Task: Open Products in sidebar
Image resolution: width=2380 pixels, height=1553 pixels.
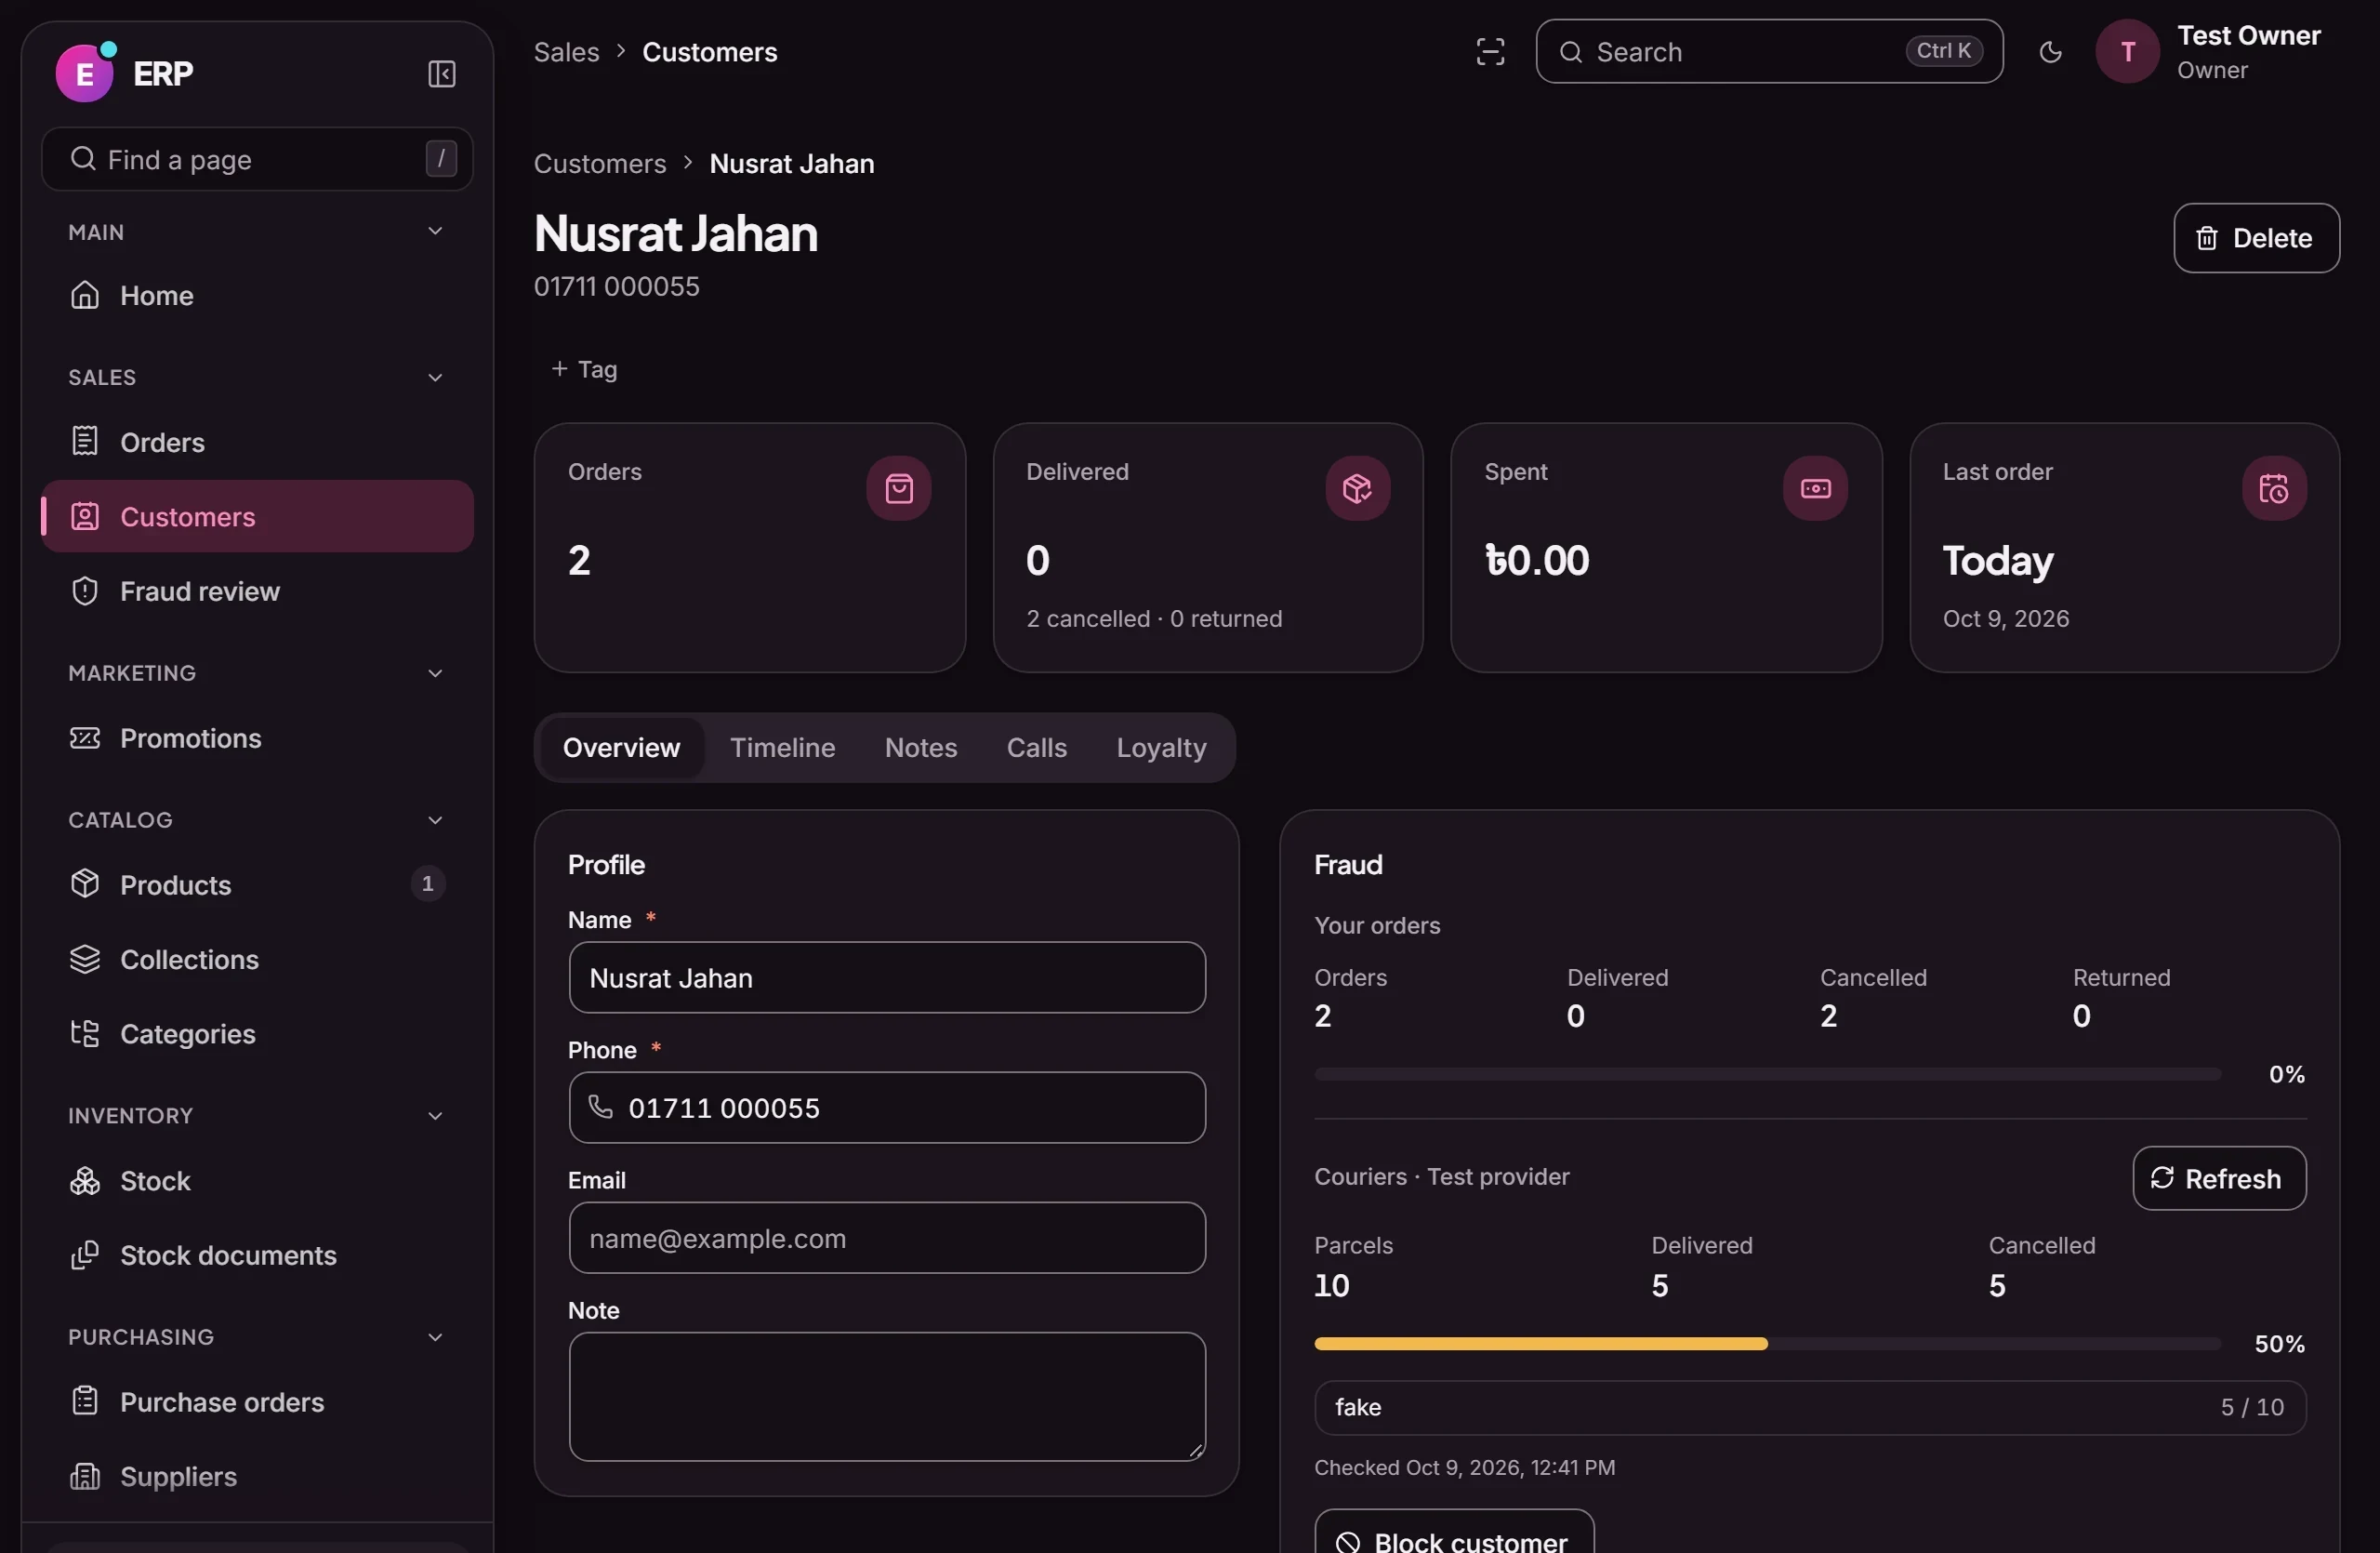Action: [257, 885]
